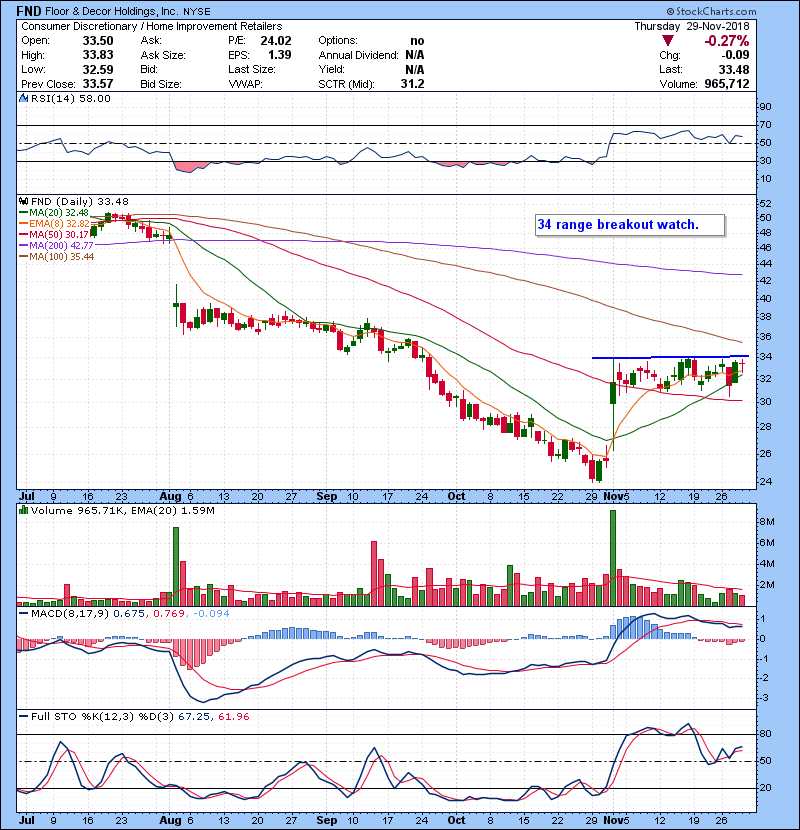Select the MA(20) 32.48 legend entry

pos(54,213)
